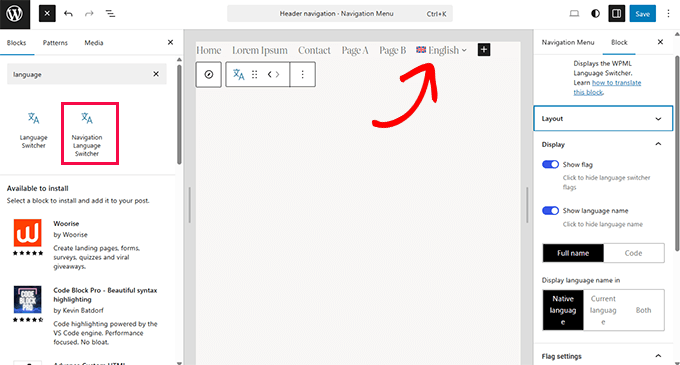Click 'Display language name in' label
Image resolution: width=680 pixels, height=365 pixels.
pos(581,280)
